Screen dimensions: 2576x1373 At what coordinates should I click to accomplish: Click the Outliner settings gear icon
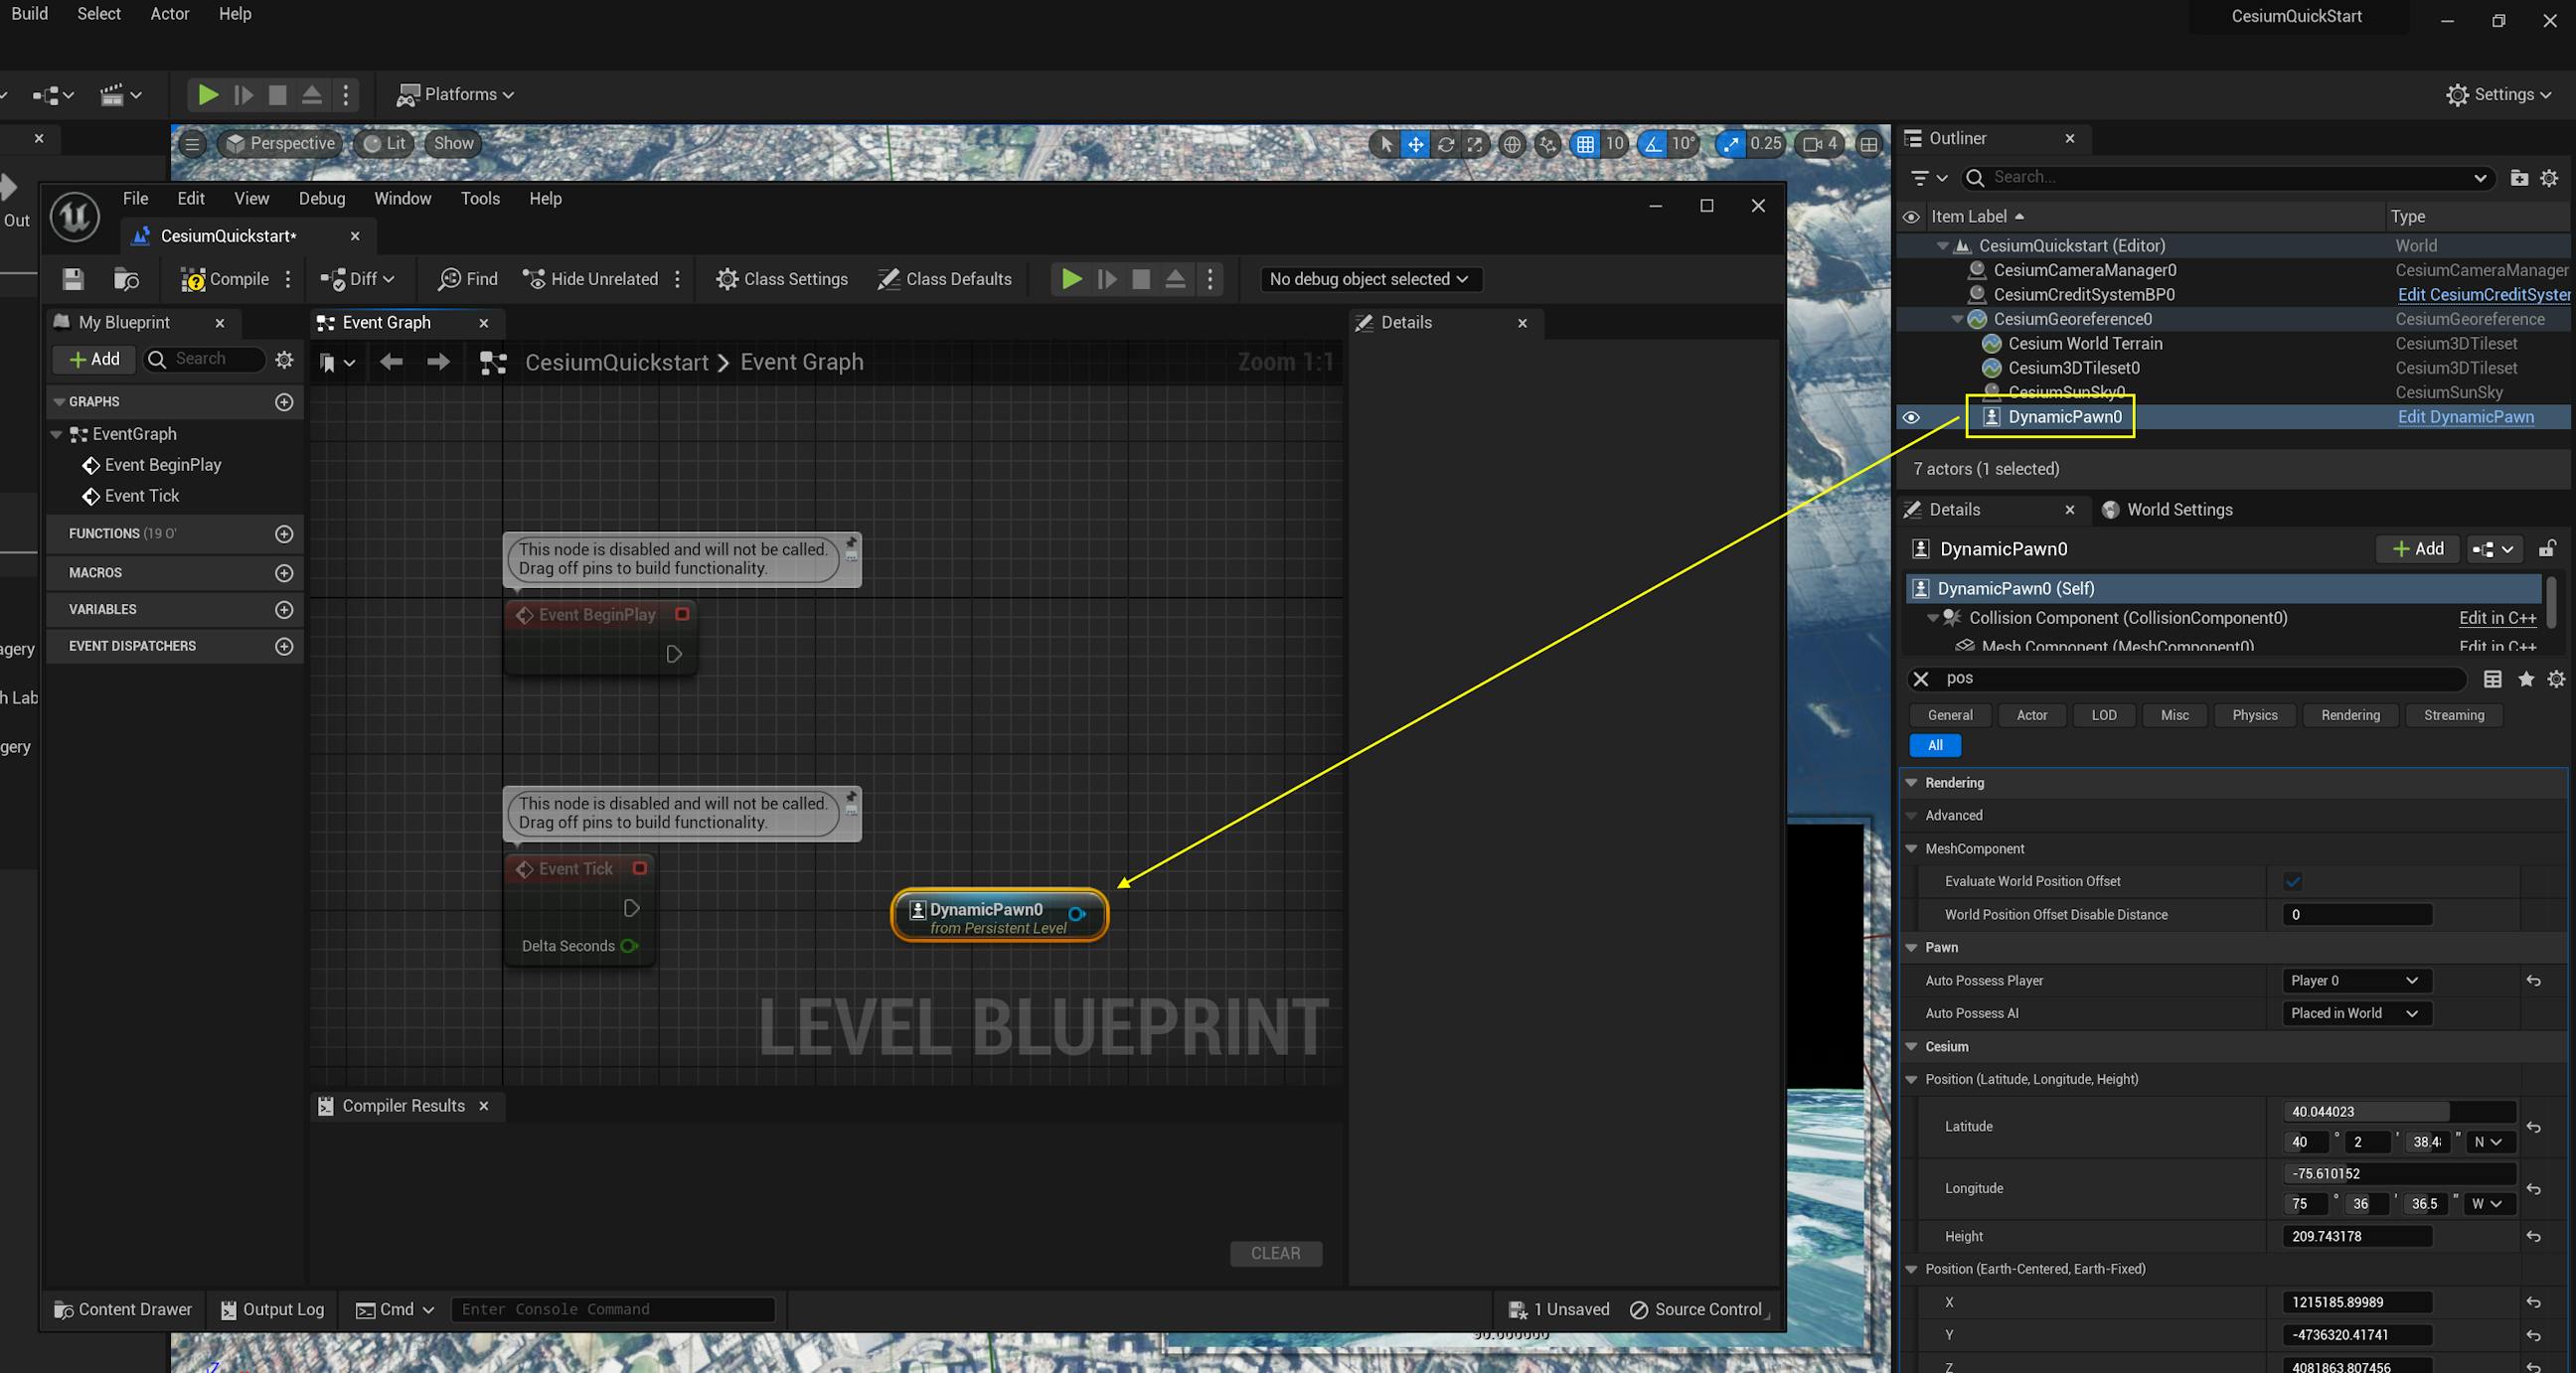click(2549, 178)
